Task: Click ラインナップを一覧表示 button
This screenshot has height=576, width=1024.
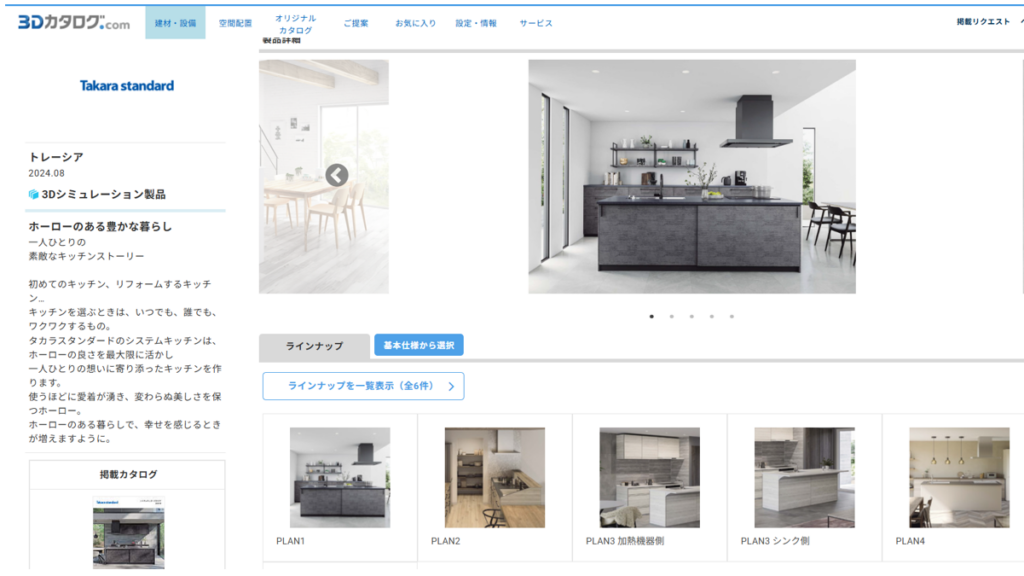Action: coord(363,386)
